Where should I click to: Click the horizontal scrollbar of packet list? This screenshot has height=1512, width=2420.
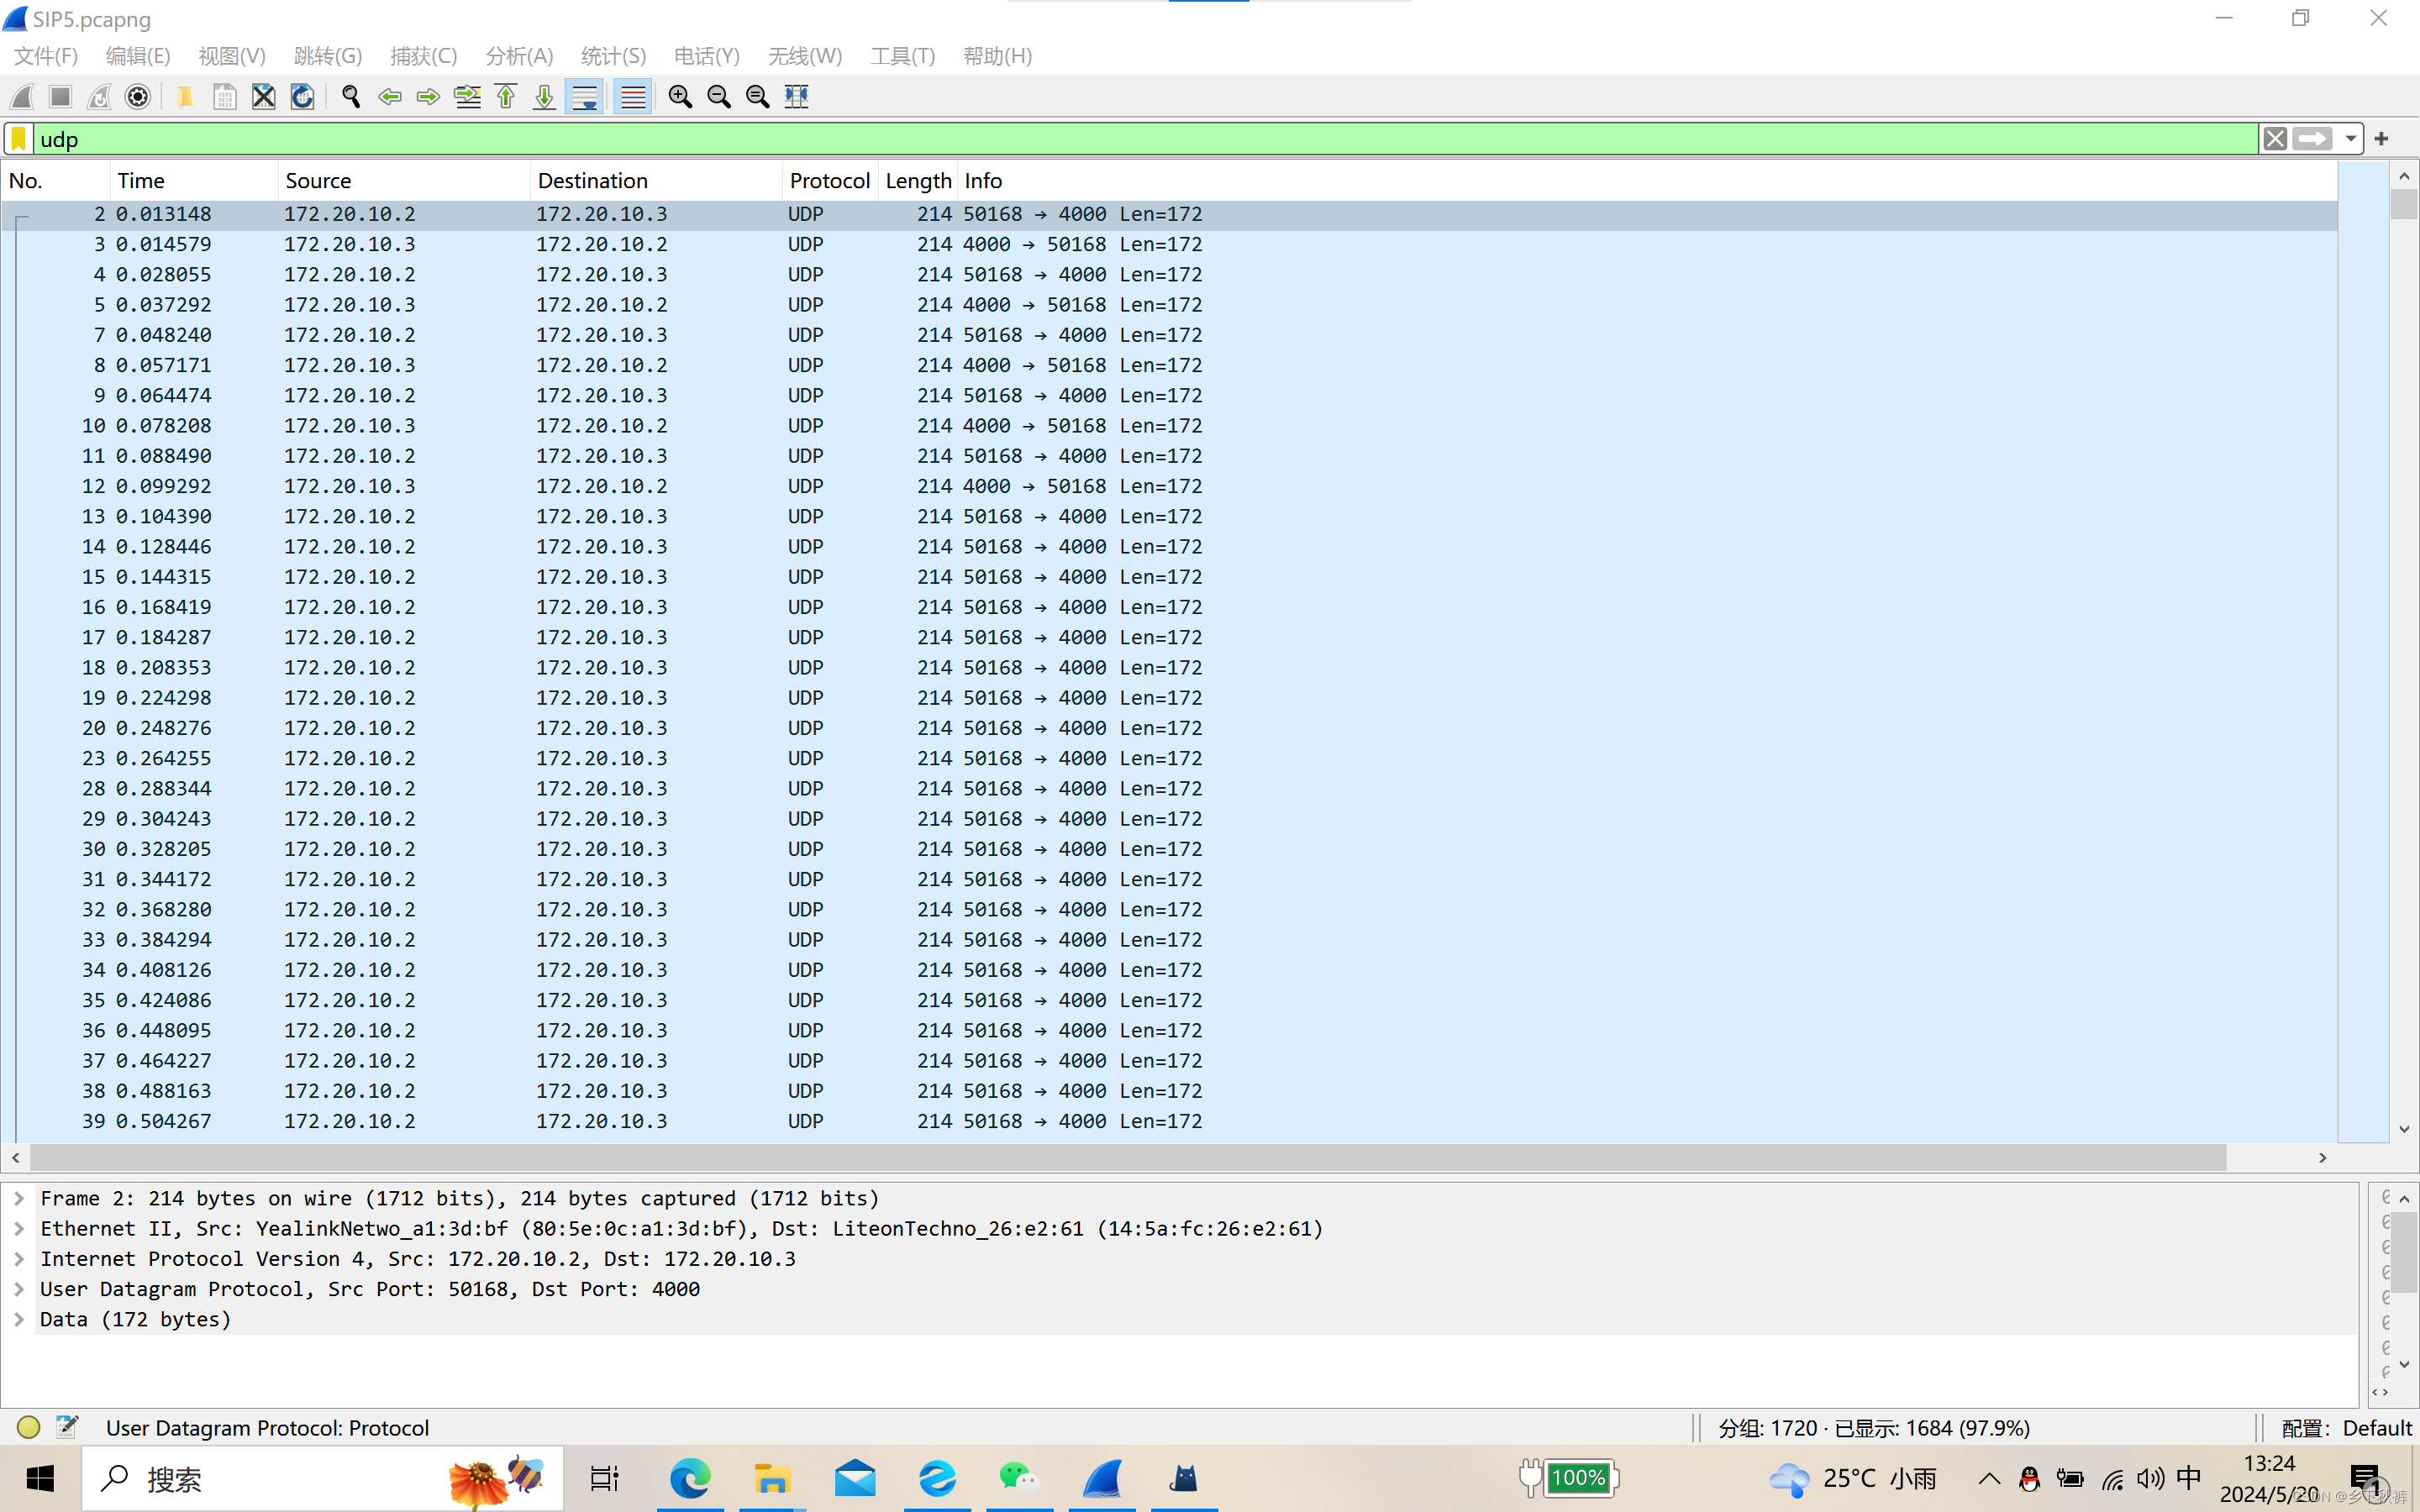[x=1128, y=1157]
